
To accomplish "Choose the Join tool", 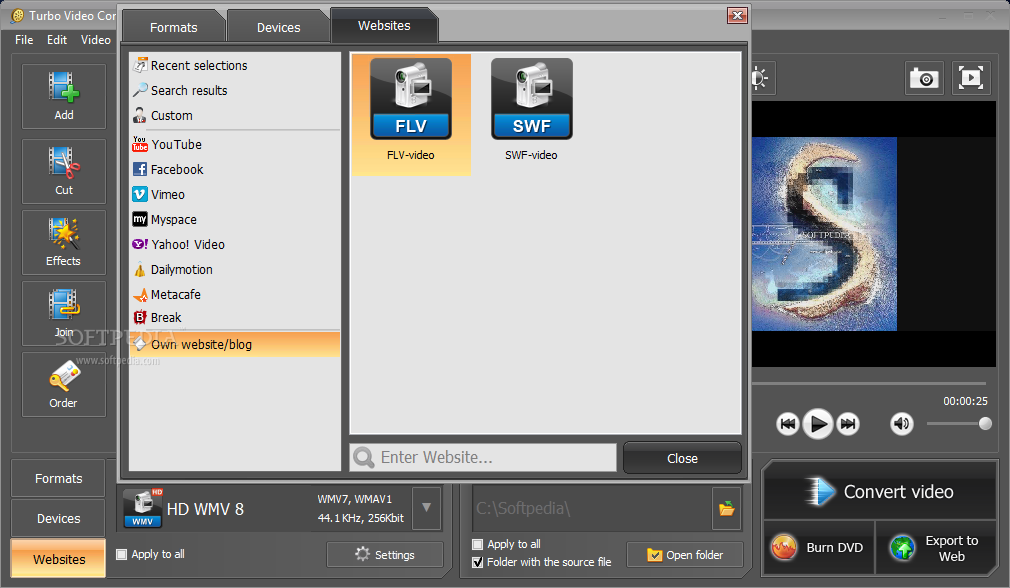I will point(64,314).
